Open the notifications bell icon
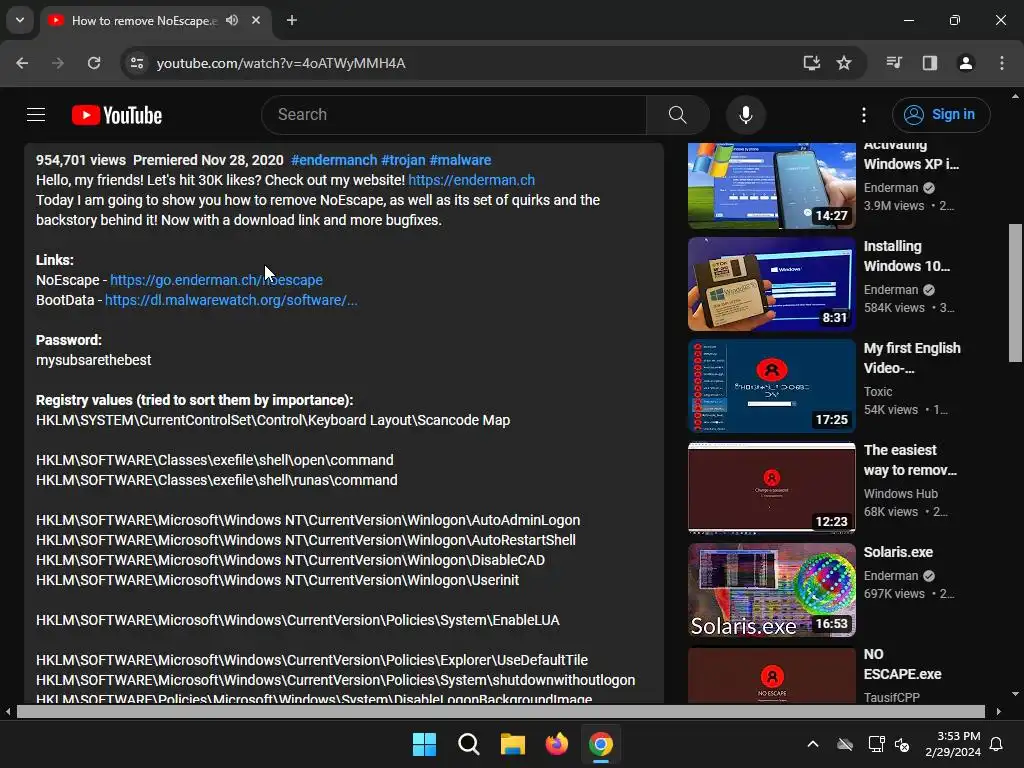Viewport: 1024px width, 768px height. pos(997,744)
